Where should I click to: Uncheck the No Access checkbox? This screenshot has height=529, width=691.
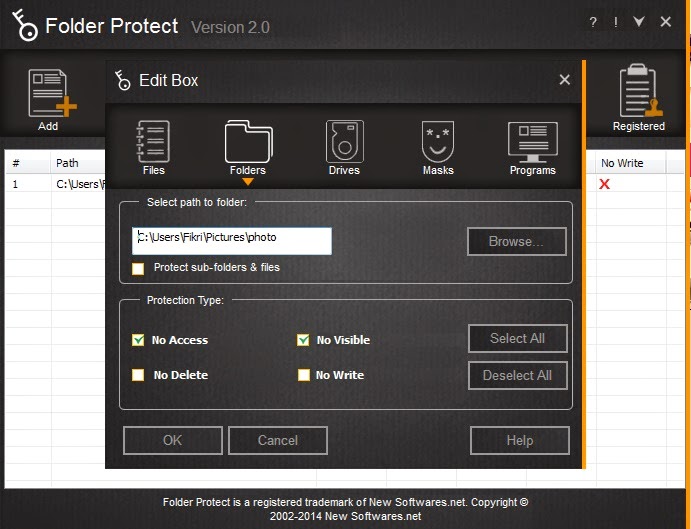(138, 340)
